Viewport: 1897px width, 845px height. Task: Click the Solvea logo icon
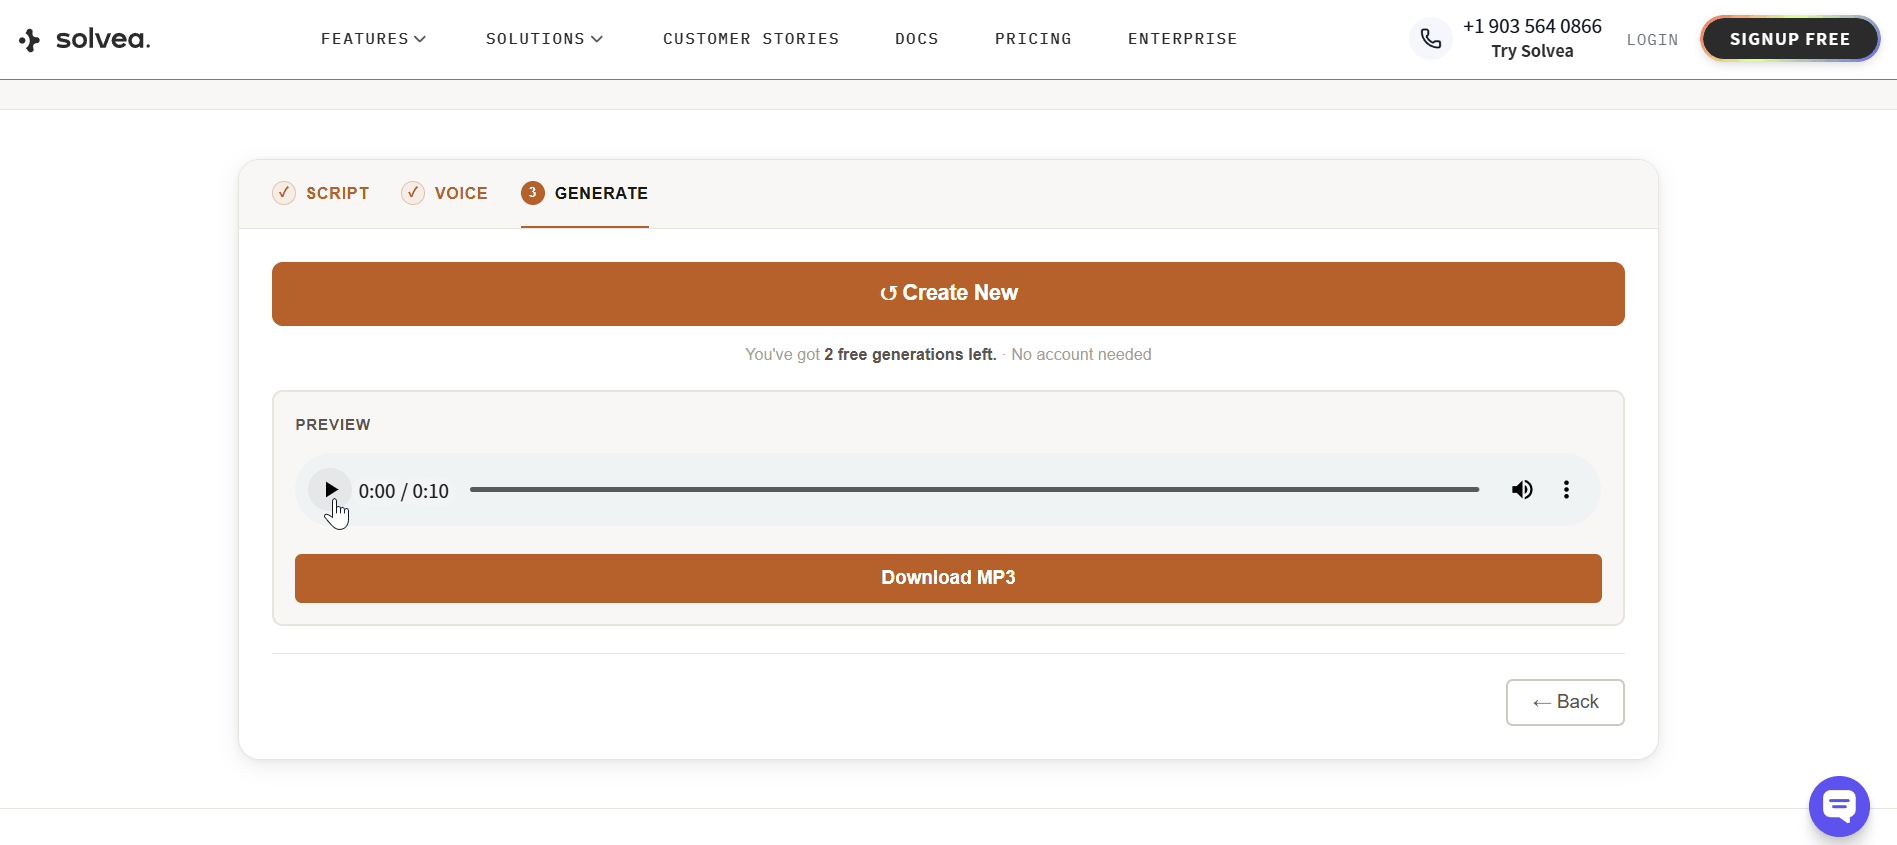coord(30,40)
